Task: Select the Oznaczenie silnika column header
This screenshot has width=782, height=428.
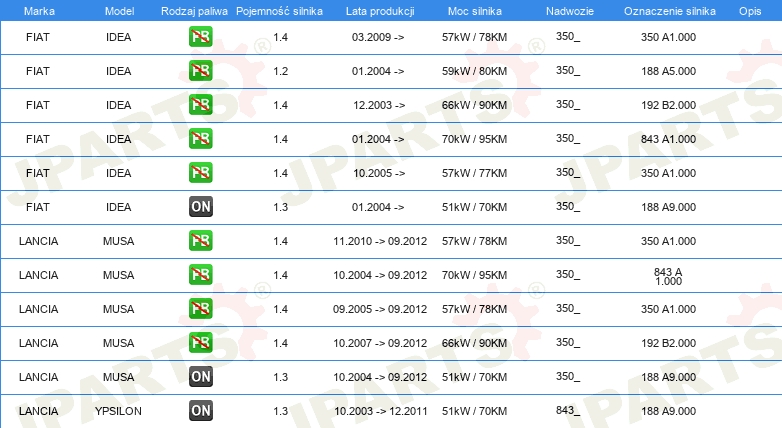Action: pyautogui.click(x=670, y=11)
